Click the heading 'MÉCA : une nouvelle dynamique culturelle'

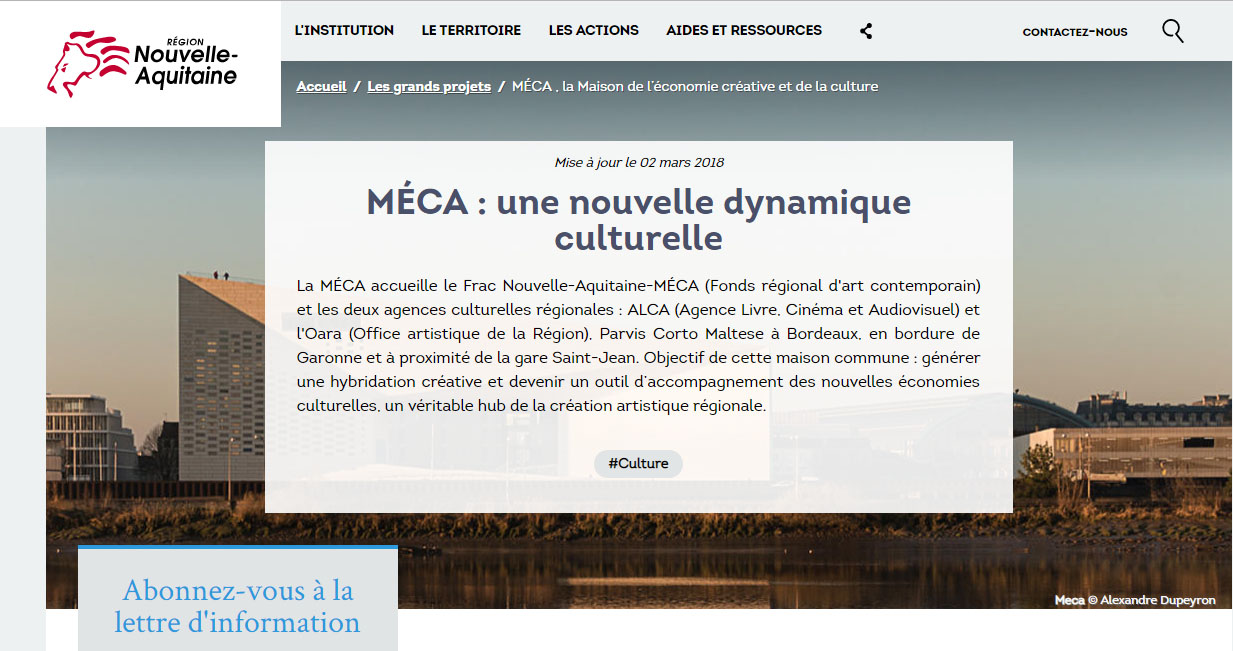639,220
